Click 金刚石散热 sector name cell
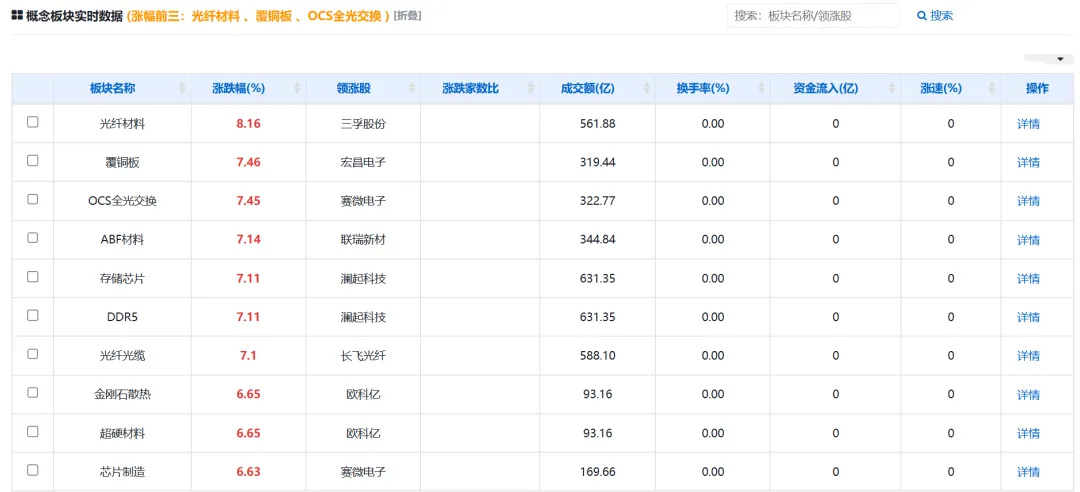The image size is (1080, 492). click(x=122, y=395)
